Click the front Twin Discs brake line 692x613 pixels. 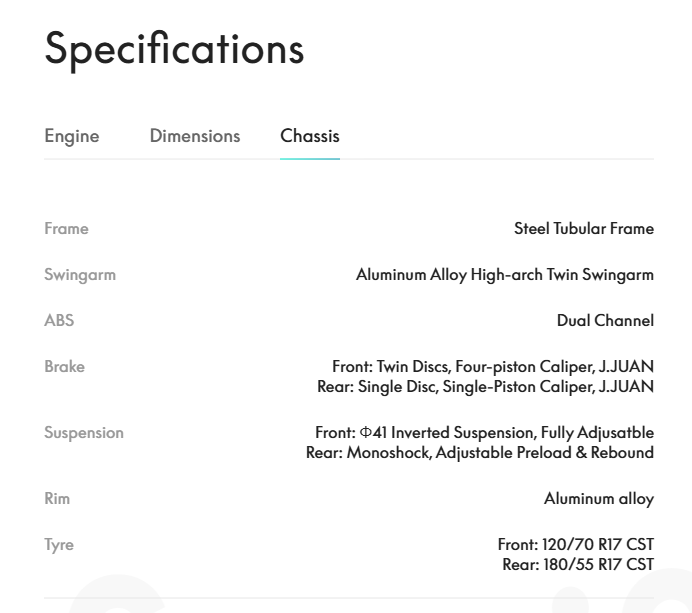pos(493,367)
